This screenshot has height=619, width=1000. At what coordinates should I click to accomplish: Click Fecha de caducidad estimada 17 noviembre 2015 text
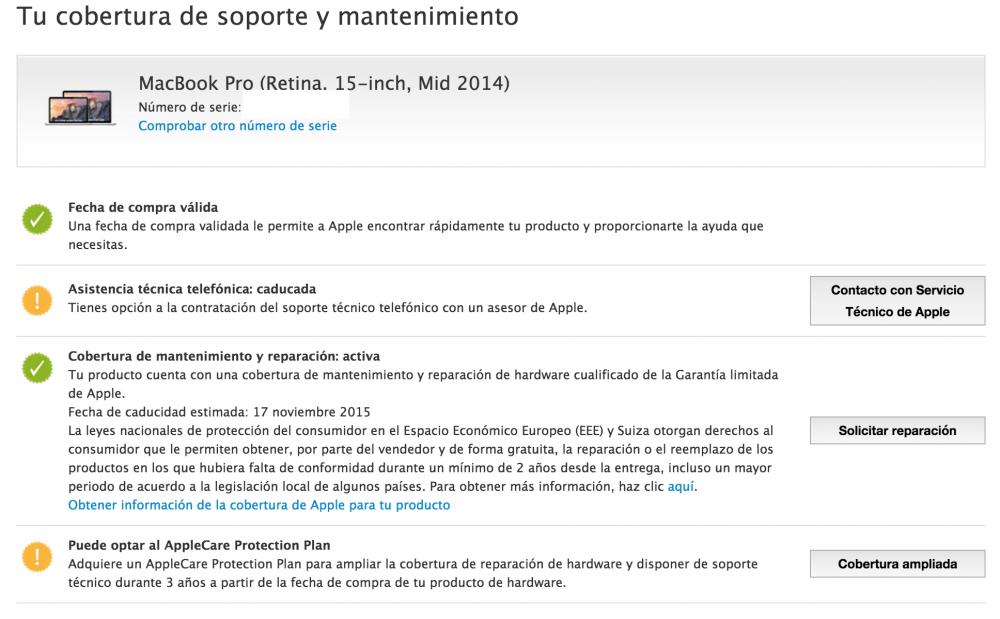[x=219, y=412]
